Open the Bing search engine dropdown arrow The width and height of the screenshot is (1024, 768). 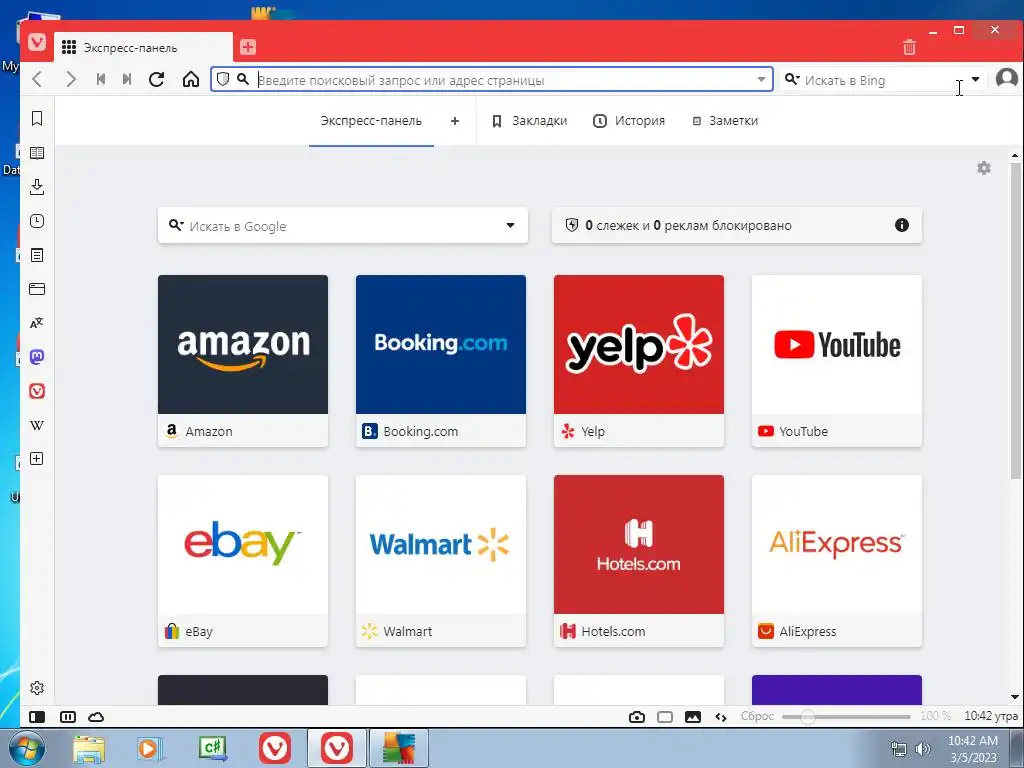coord(976,79)
